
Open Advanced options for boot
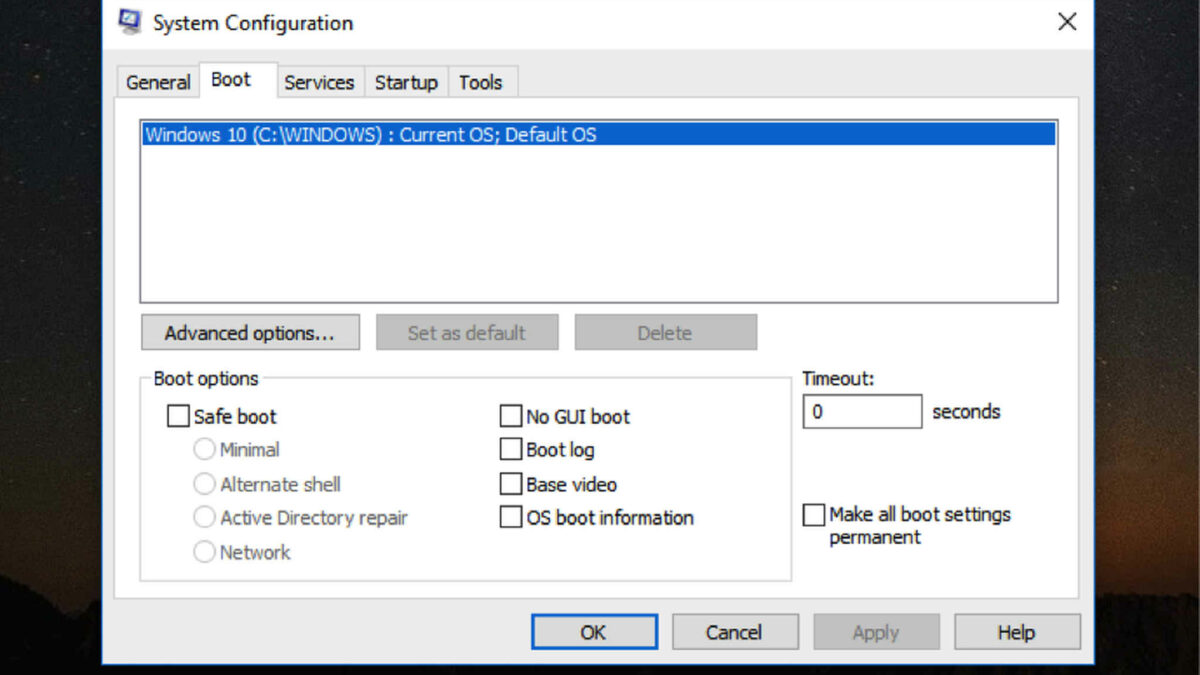coord(250,333)
